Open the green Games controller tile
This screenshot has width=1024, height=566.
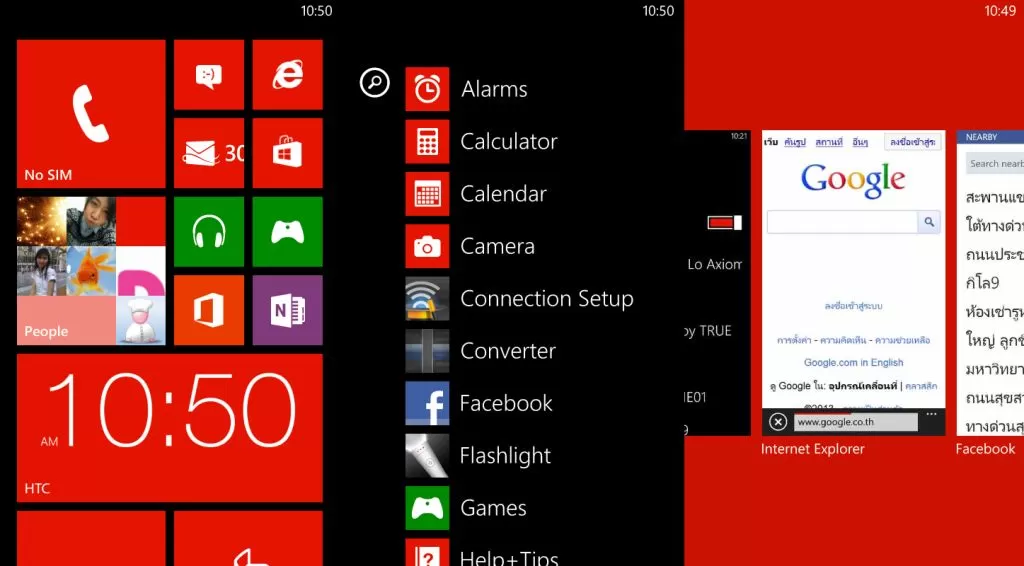287,232
